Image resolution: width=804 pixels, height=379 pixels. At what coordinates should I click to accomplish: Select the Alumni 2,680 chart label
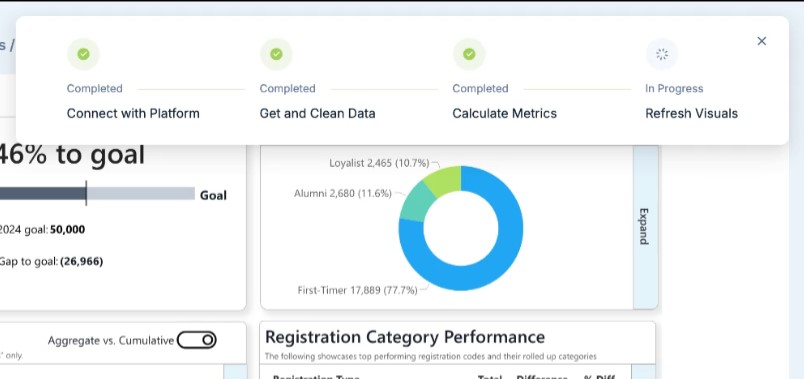point(343,193)
